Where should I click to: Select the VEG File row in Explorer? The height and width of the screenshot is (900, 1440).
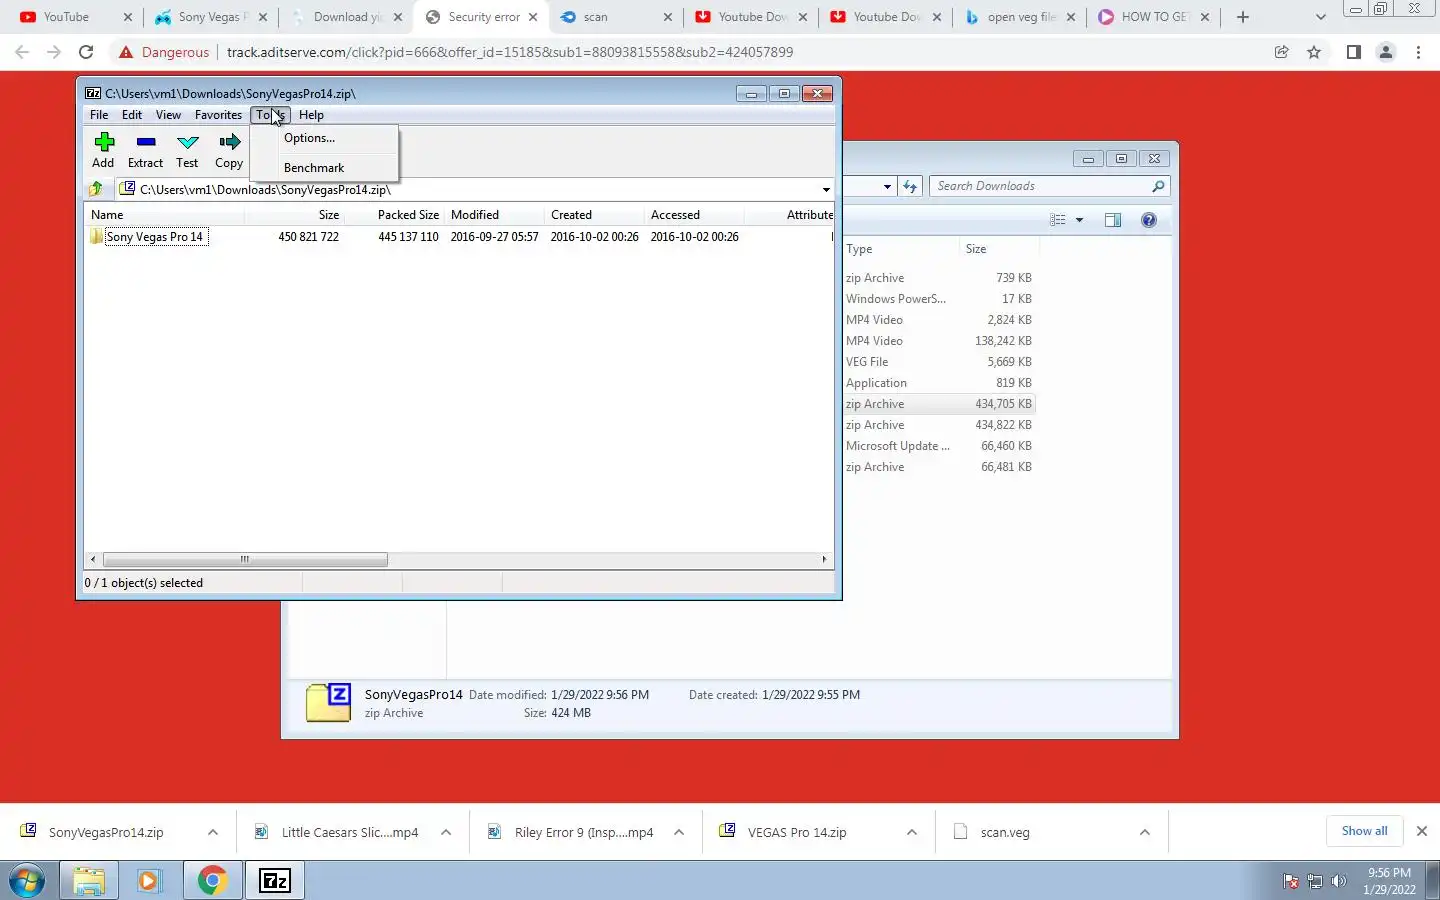point(938,362)
